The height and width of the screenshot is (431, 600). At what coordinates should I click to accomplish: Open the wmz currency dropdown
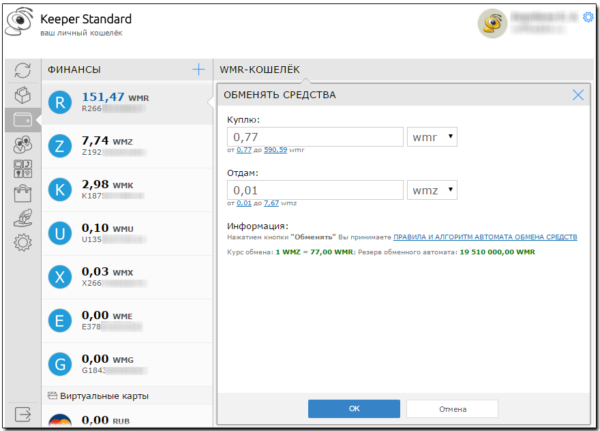(x=432, y=190)
